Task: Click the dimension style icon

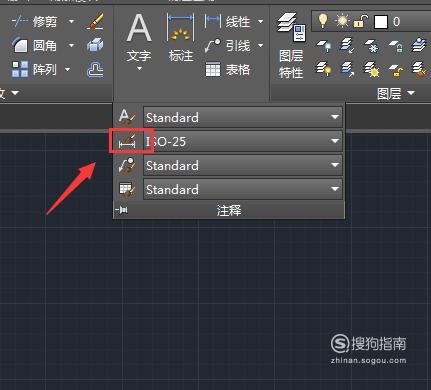Action: point(127,141)
